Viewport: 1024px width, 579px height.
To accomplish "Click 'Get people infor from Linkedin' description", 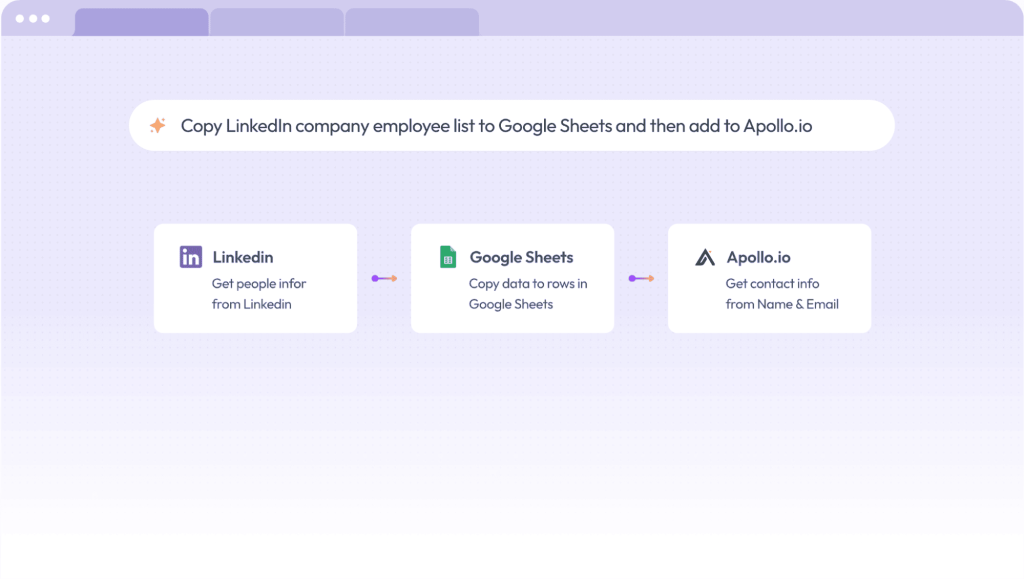I will click(258, 294).
